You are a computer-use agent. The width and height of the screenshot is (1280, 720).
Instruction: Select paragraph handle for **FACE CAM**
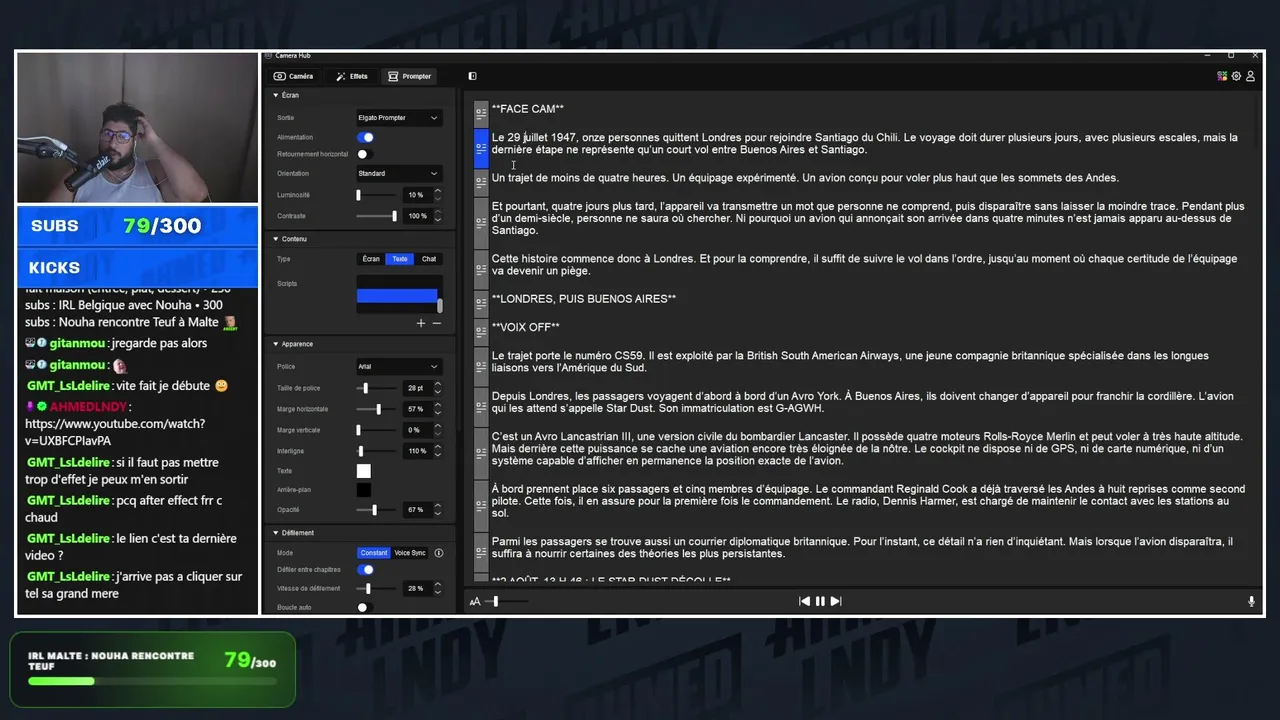[481, 112]
